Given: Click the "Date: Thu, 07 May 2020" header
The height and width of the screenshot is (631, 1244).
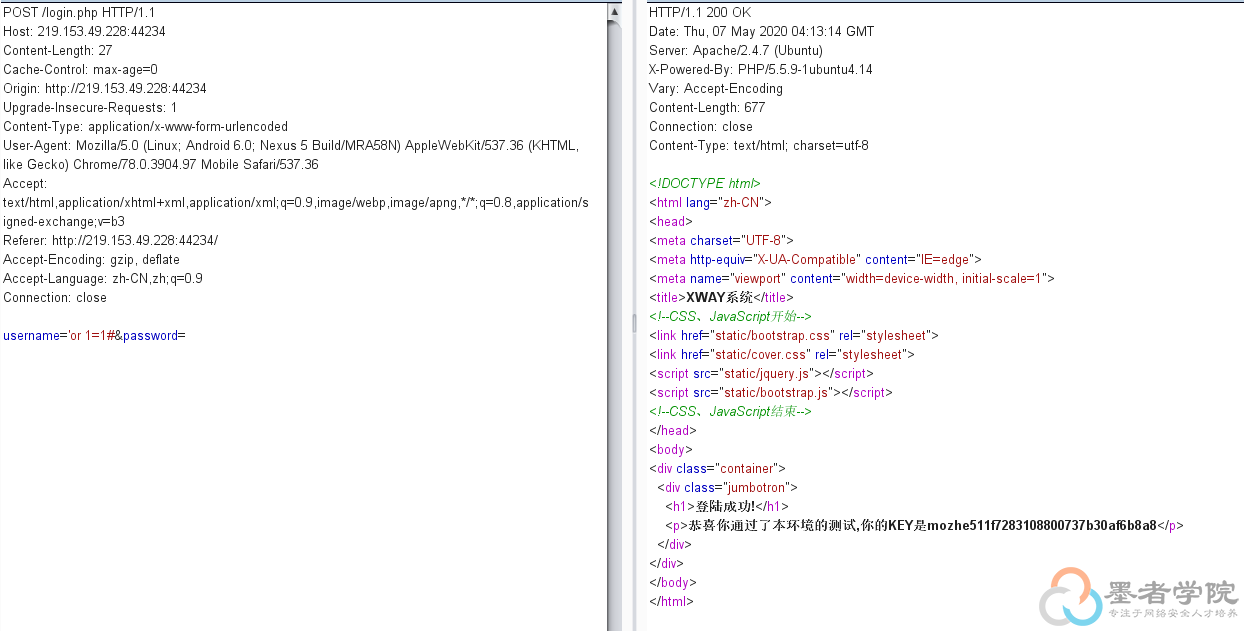Looking at the screenshot, I should (x=761, y=31).
